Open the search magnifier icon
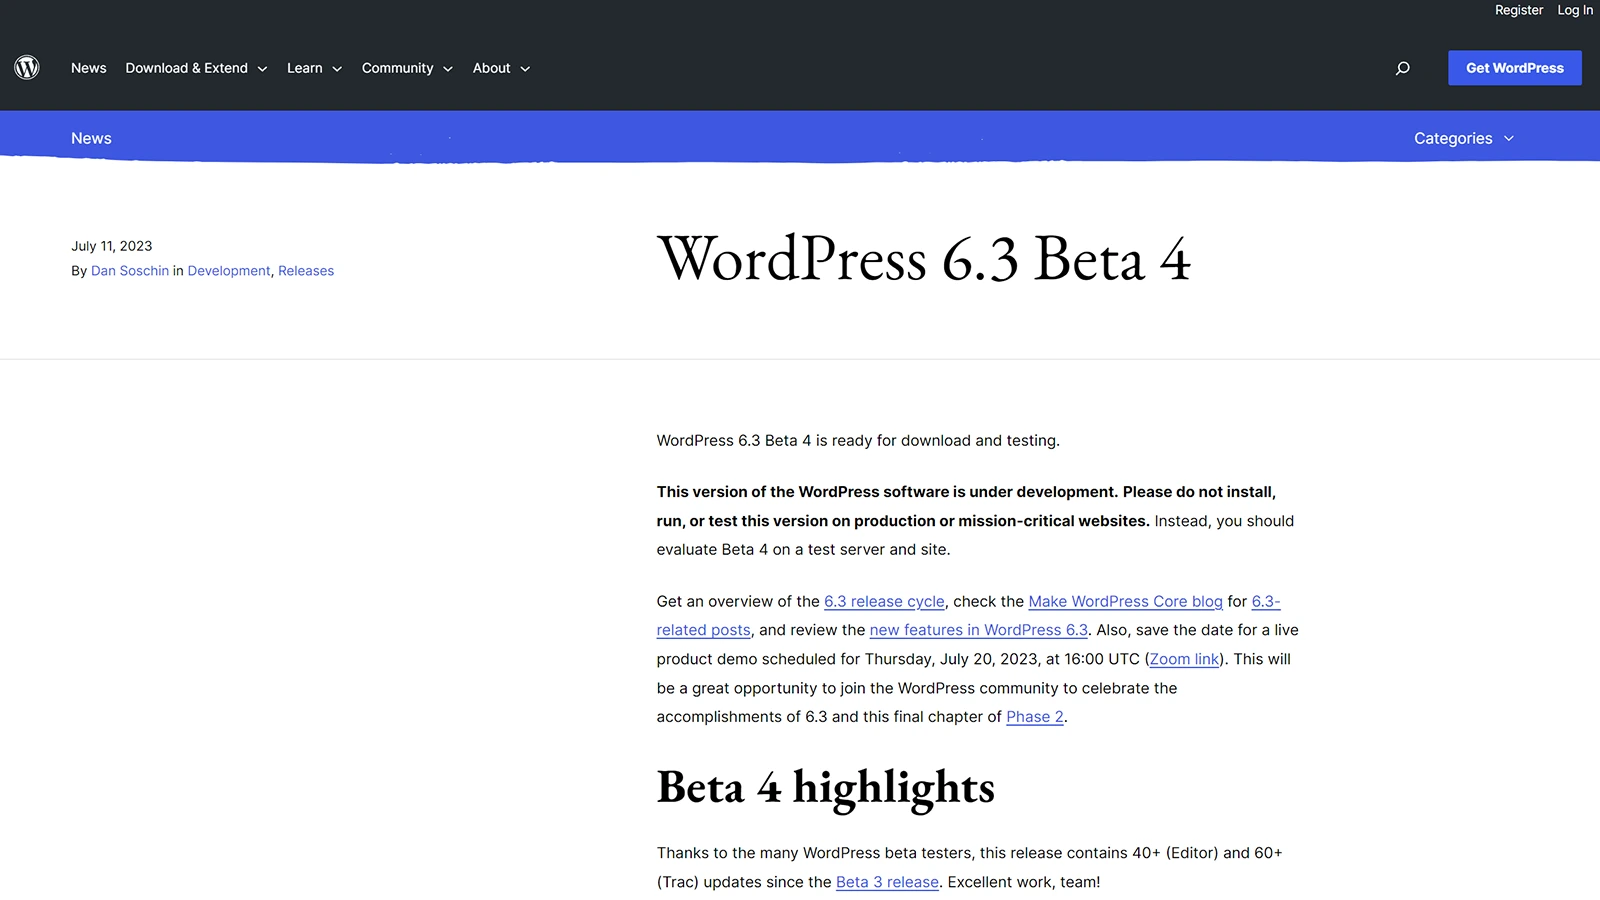1600x900 pixels. pyautogui.click(x=1402, y=68)
